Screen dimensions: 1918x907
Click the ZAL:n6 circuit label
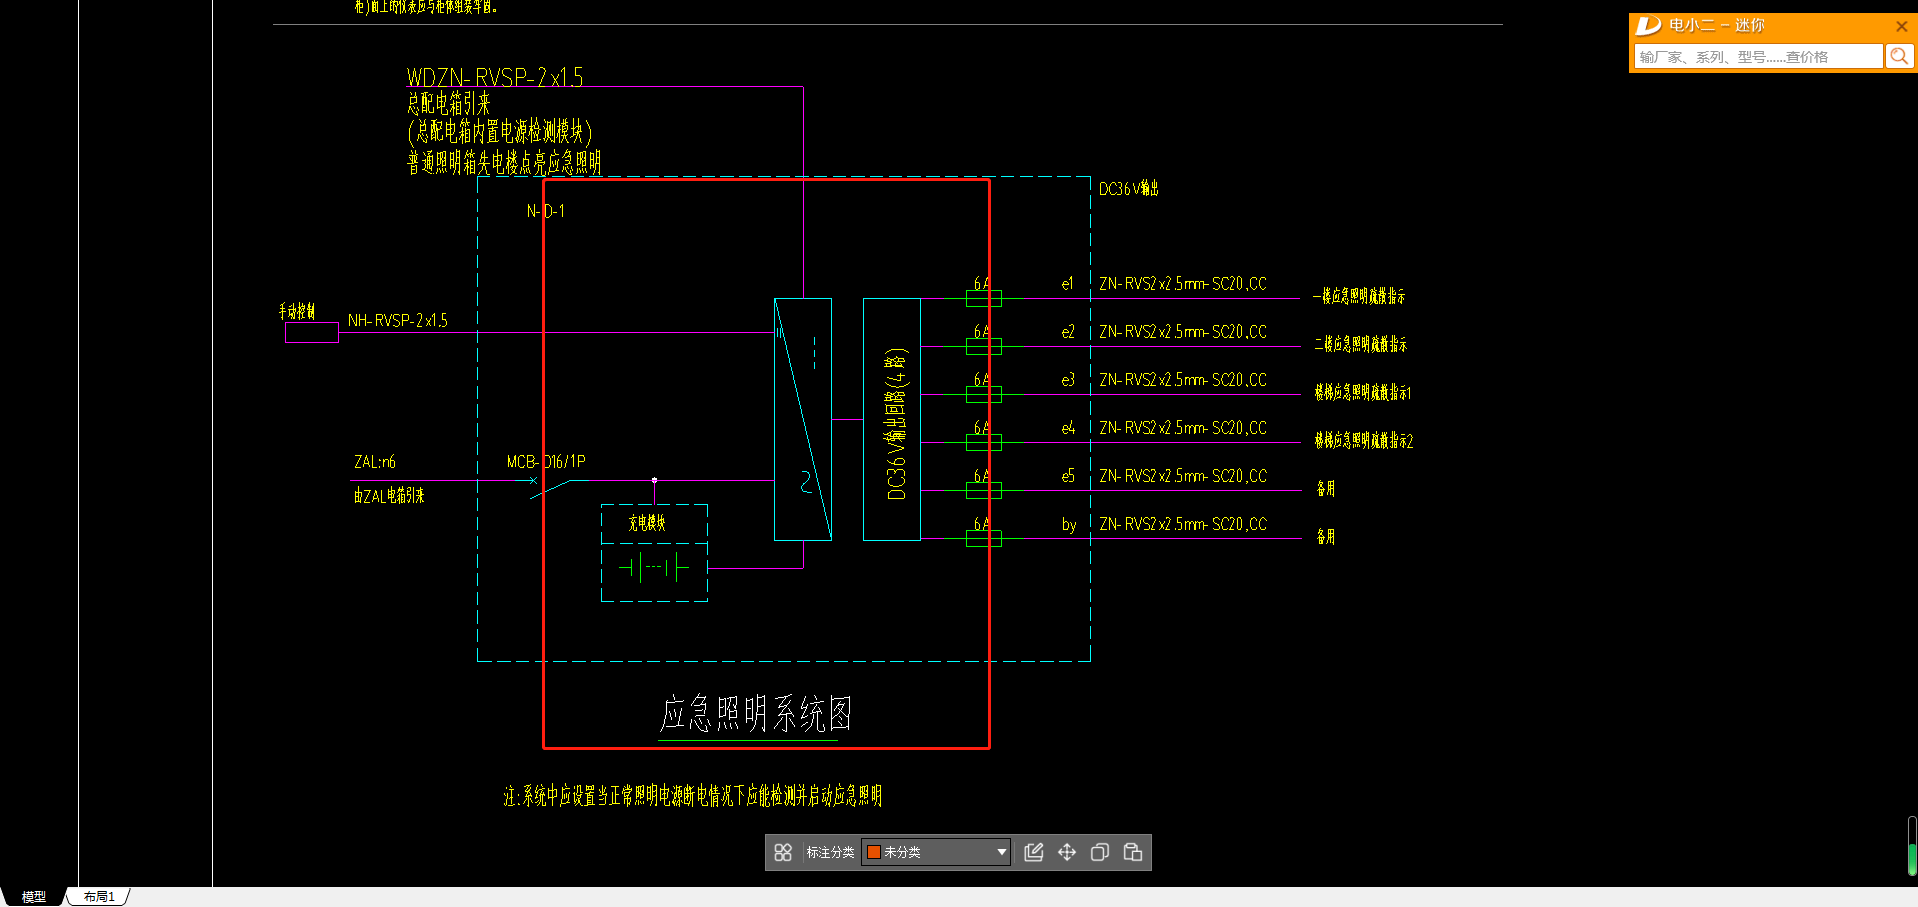375,461
